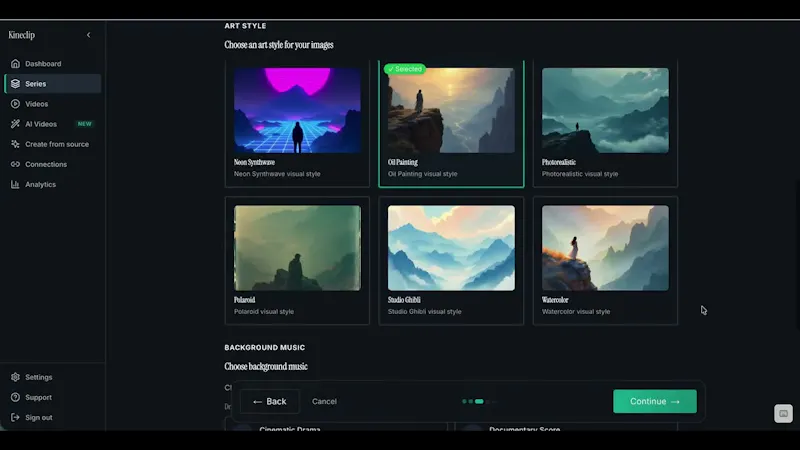800x450 pixels.
Task: View the Analytics page
Action: [53, 184]
